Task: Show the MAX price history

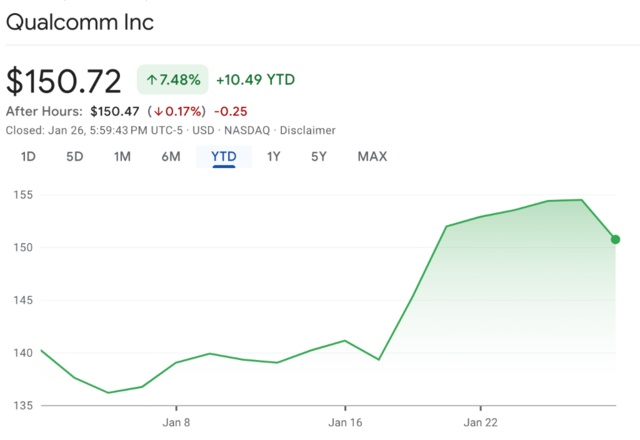Action: [x=372, y=156]
